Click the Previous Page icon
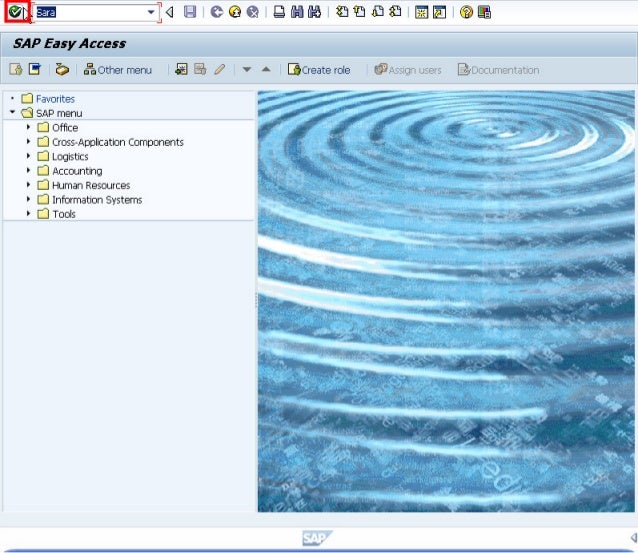 (359, 12)
